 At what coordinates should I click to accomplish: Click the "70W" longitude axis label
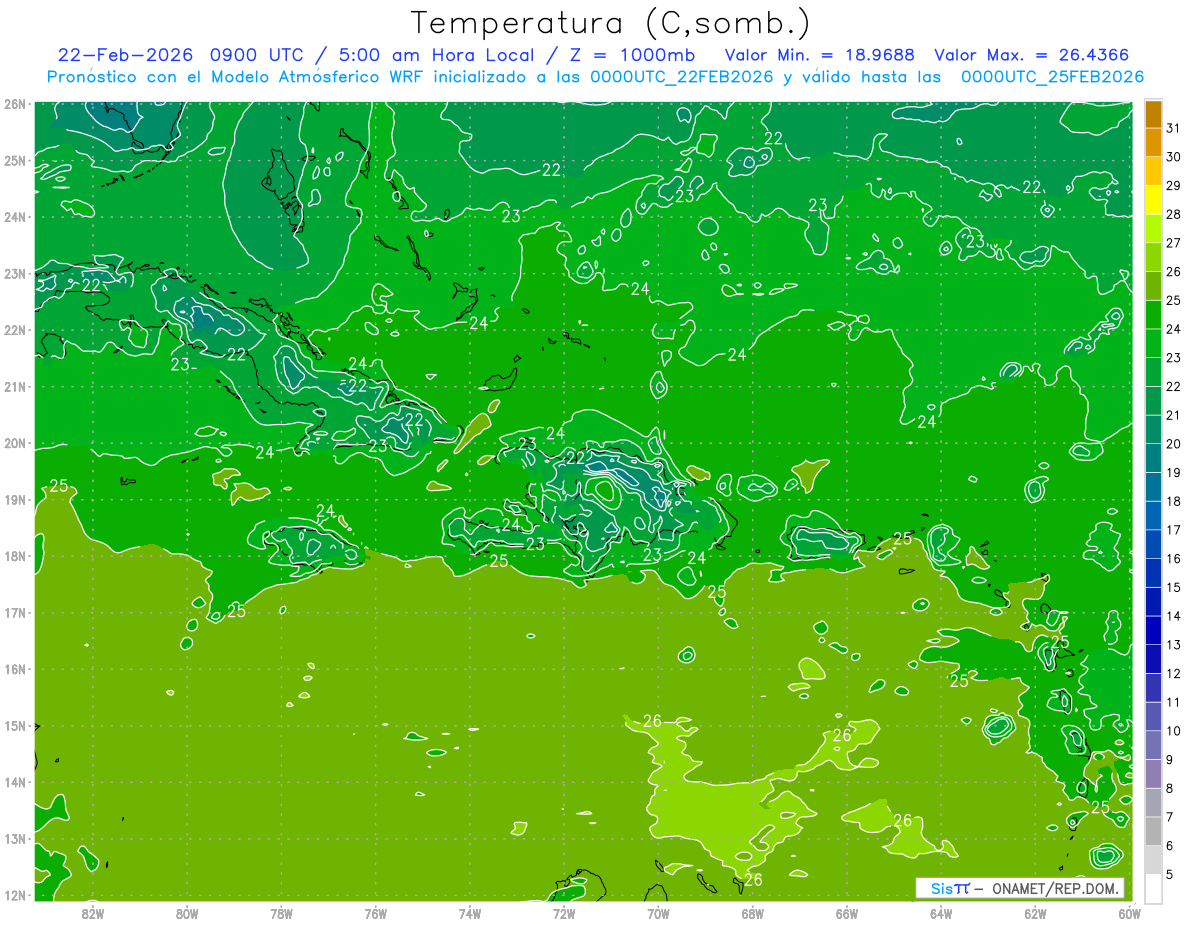point(658,912)
